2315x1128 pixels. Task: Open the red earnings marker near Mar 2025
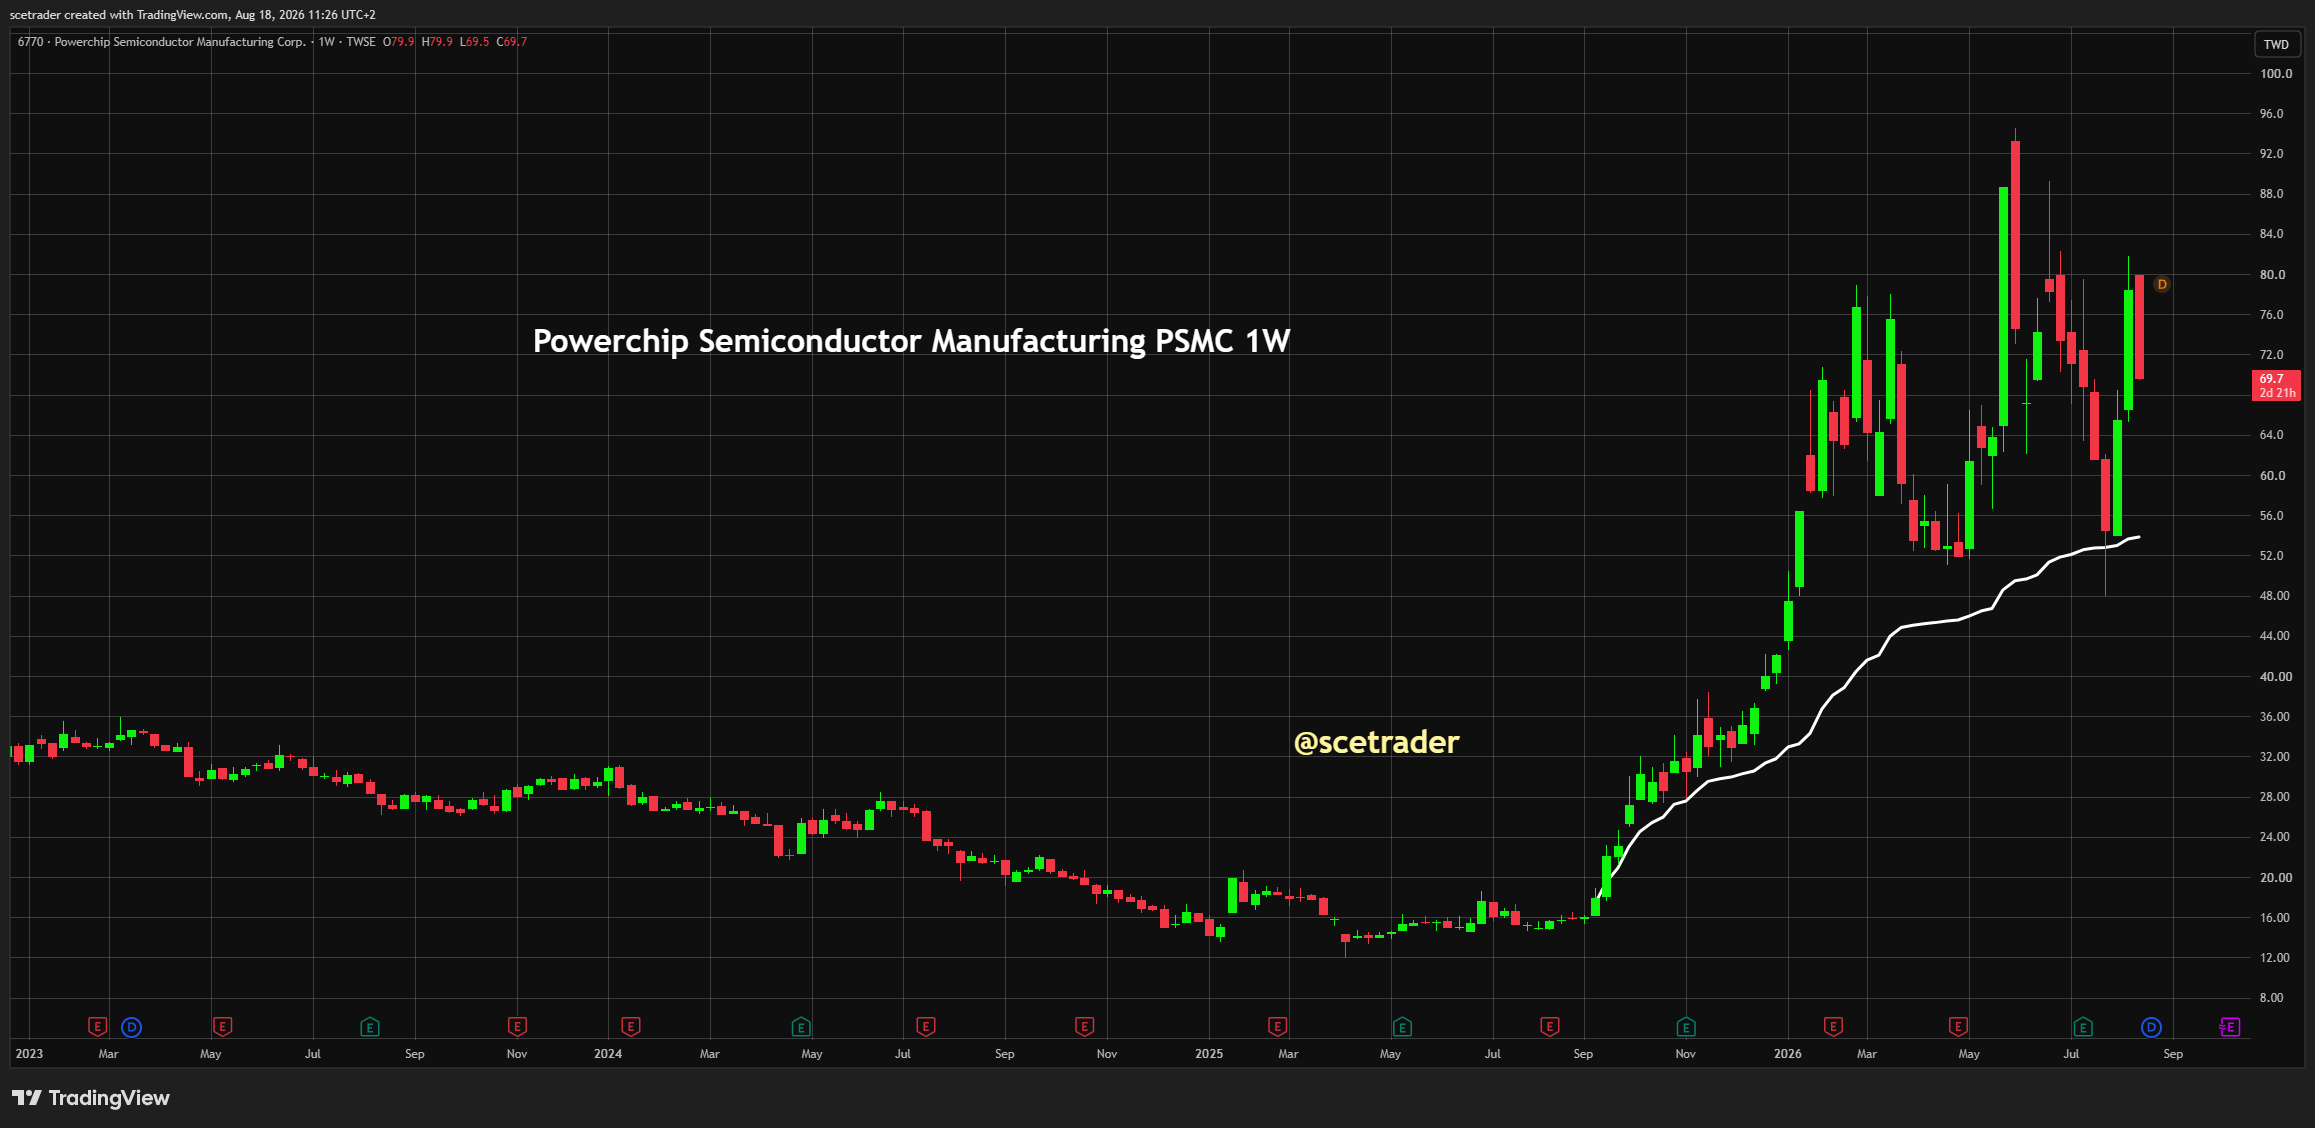pos(1277,1026)
